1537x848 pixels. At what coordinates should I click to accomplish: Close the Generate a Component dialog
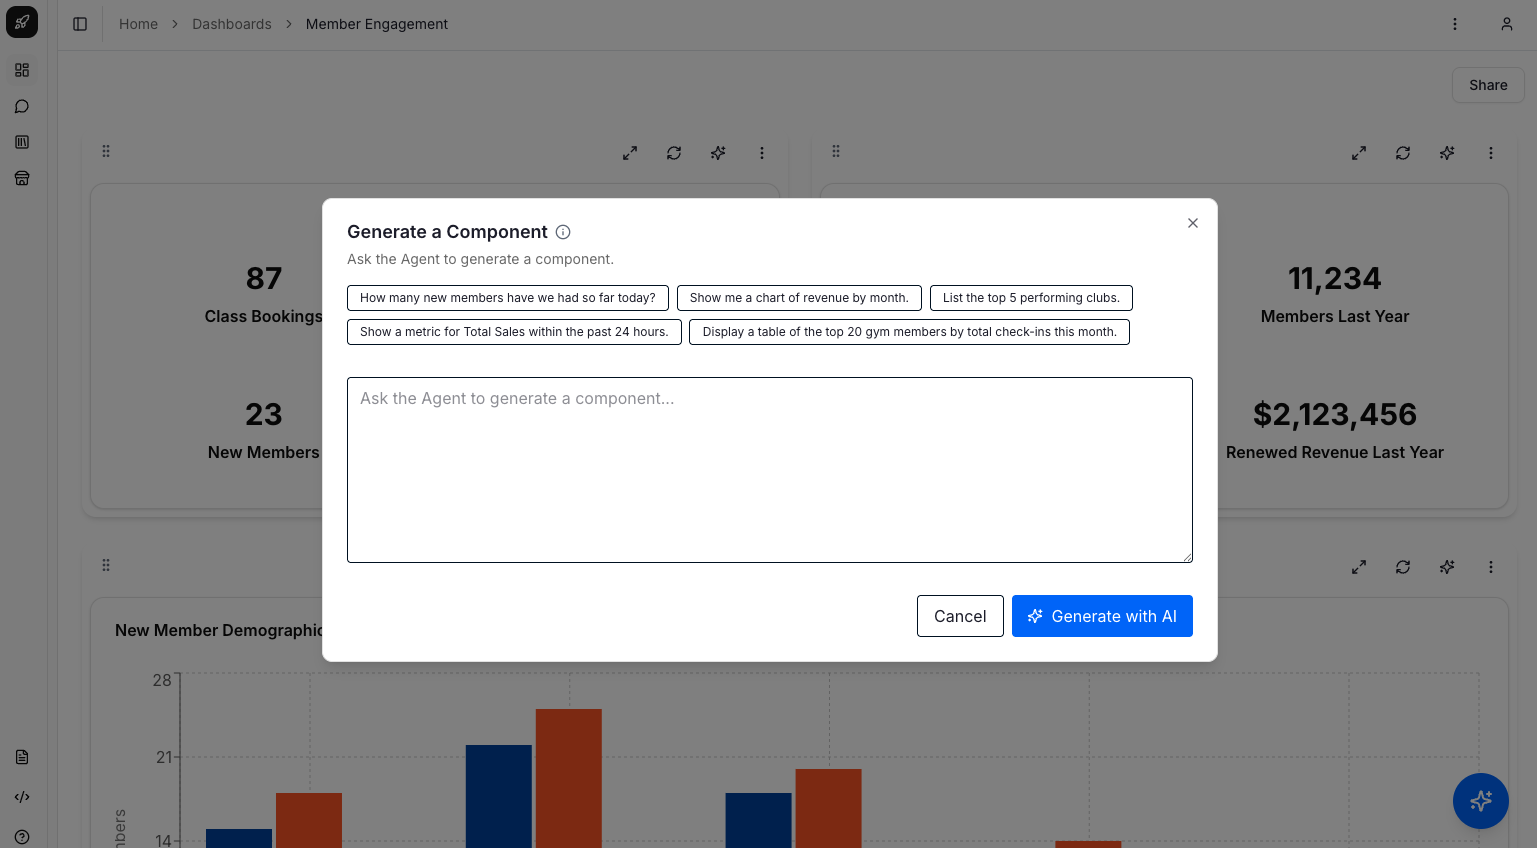tap(1192, 223)
